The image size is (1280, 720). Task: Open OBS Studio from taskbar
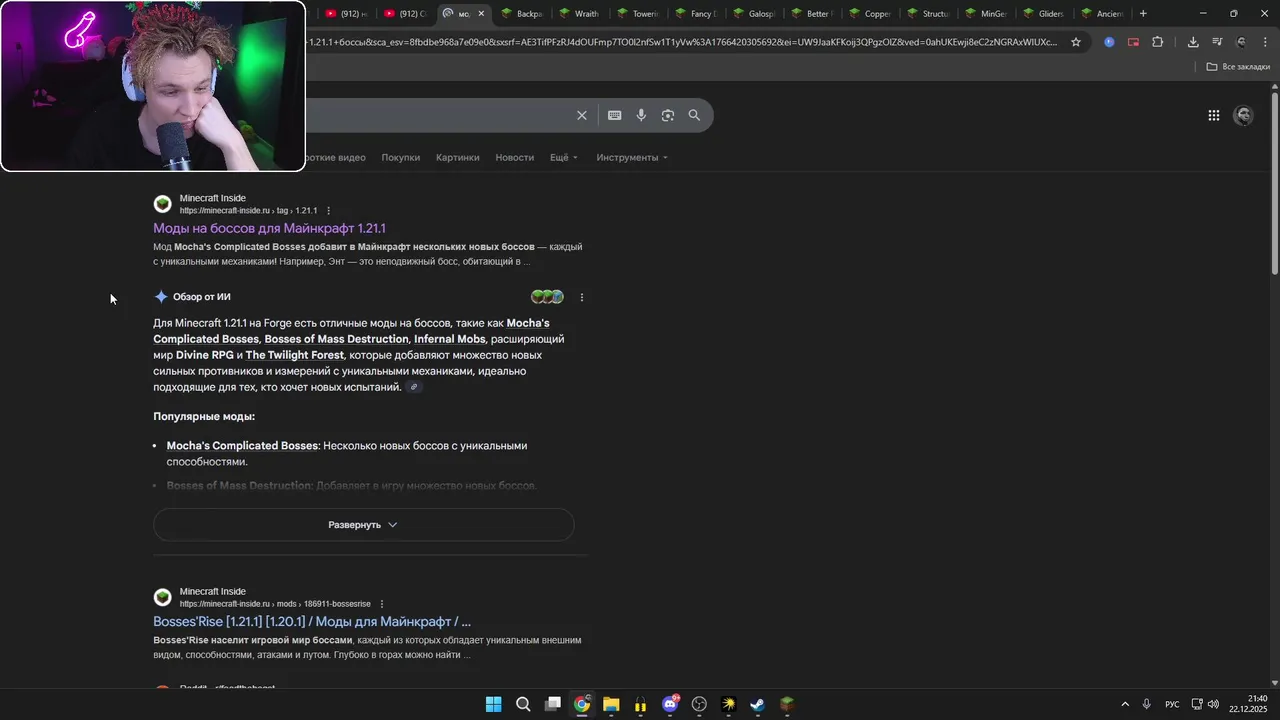point(699,704)
